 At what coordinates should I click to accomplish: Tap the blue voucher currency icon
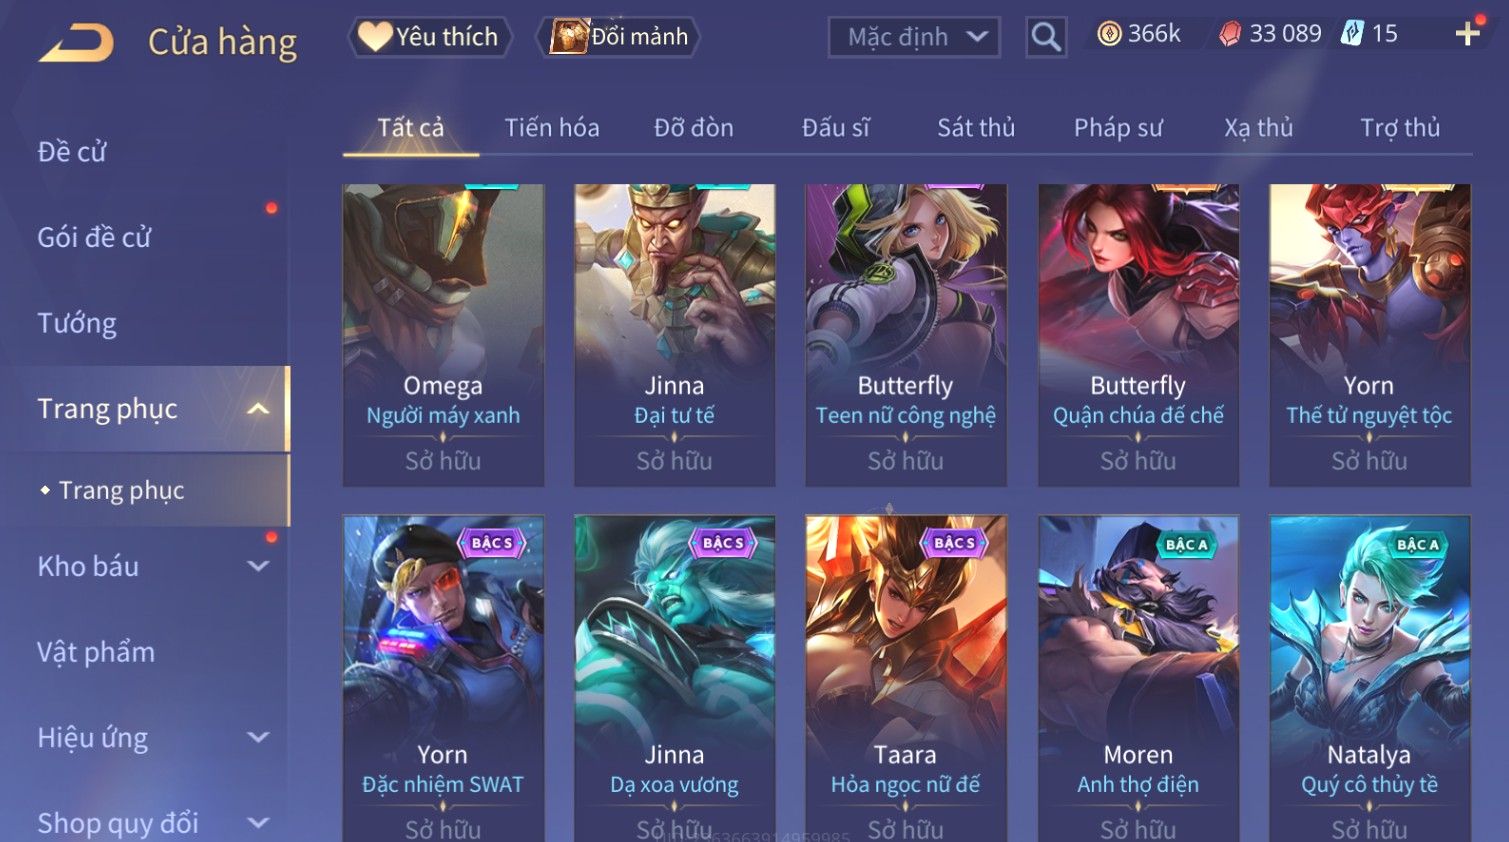coord(1352,34)
